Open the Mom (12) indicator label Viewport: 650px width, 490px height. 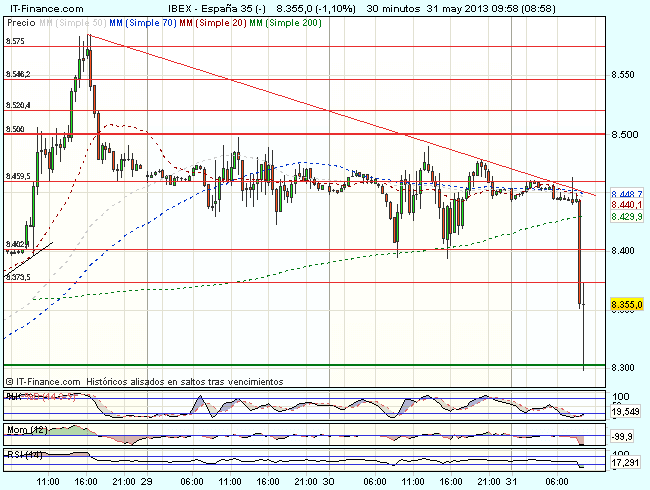23,429
